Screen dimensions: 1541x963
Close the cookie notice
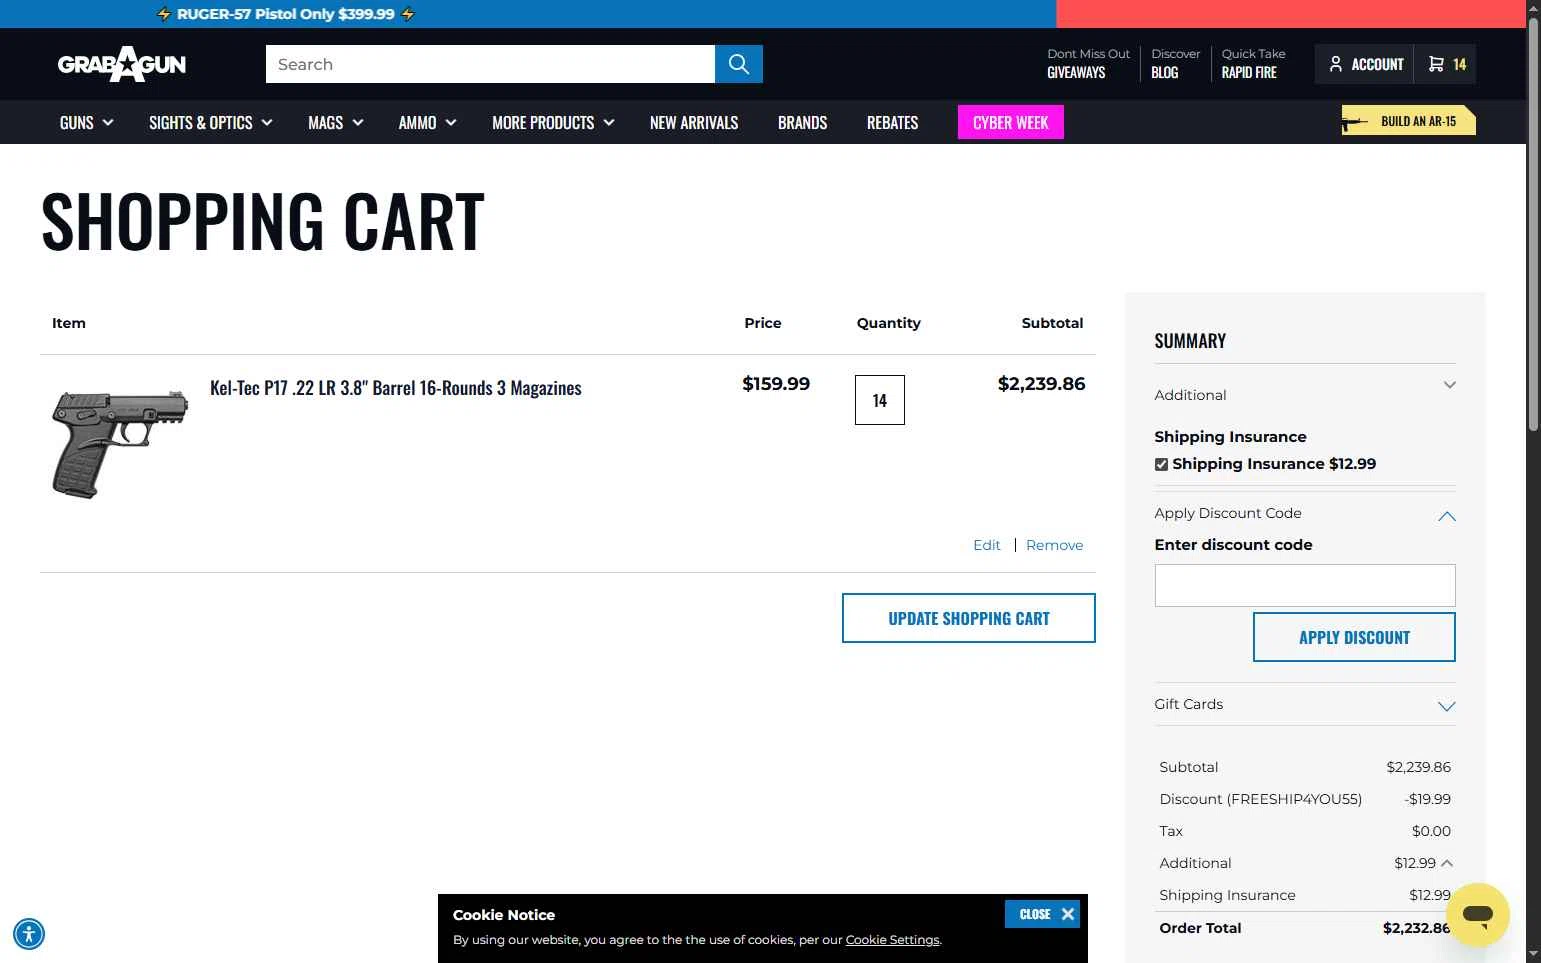point(1042,914)
